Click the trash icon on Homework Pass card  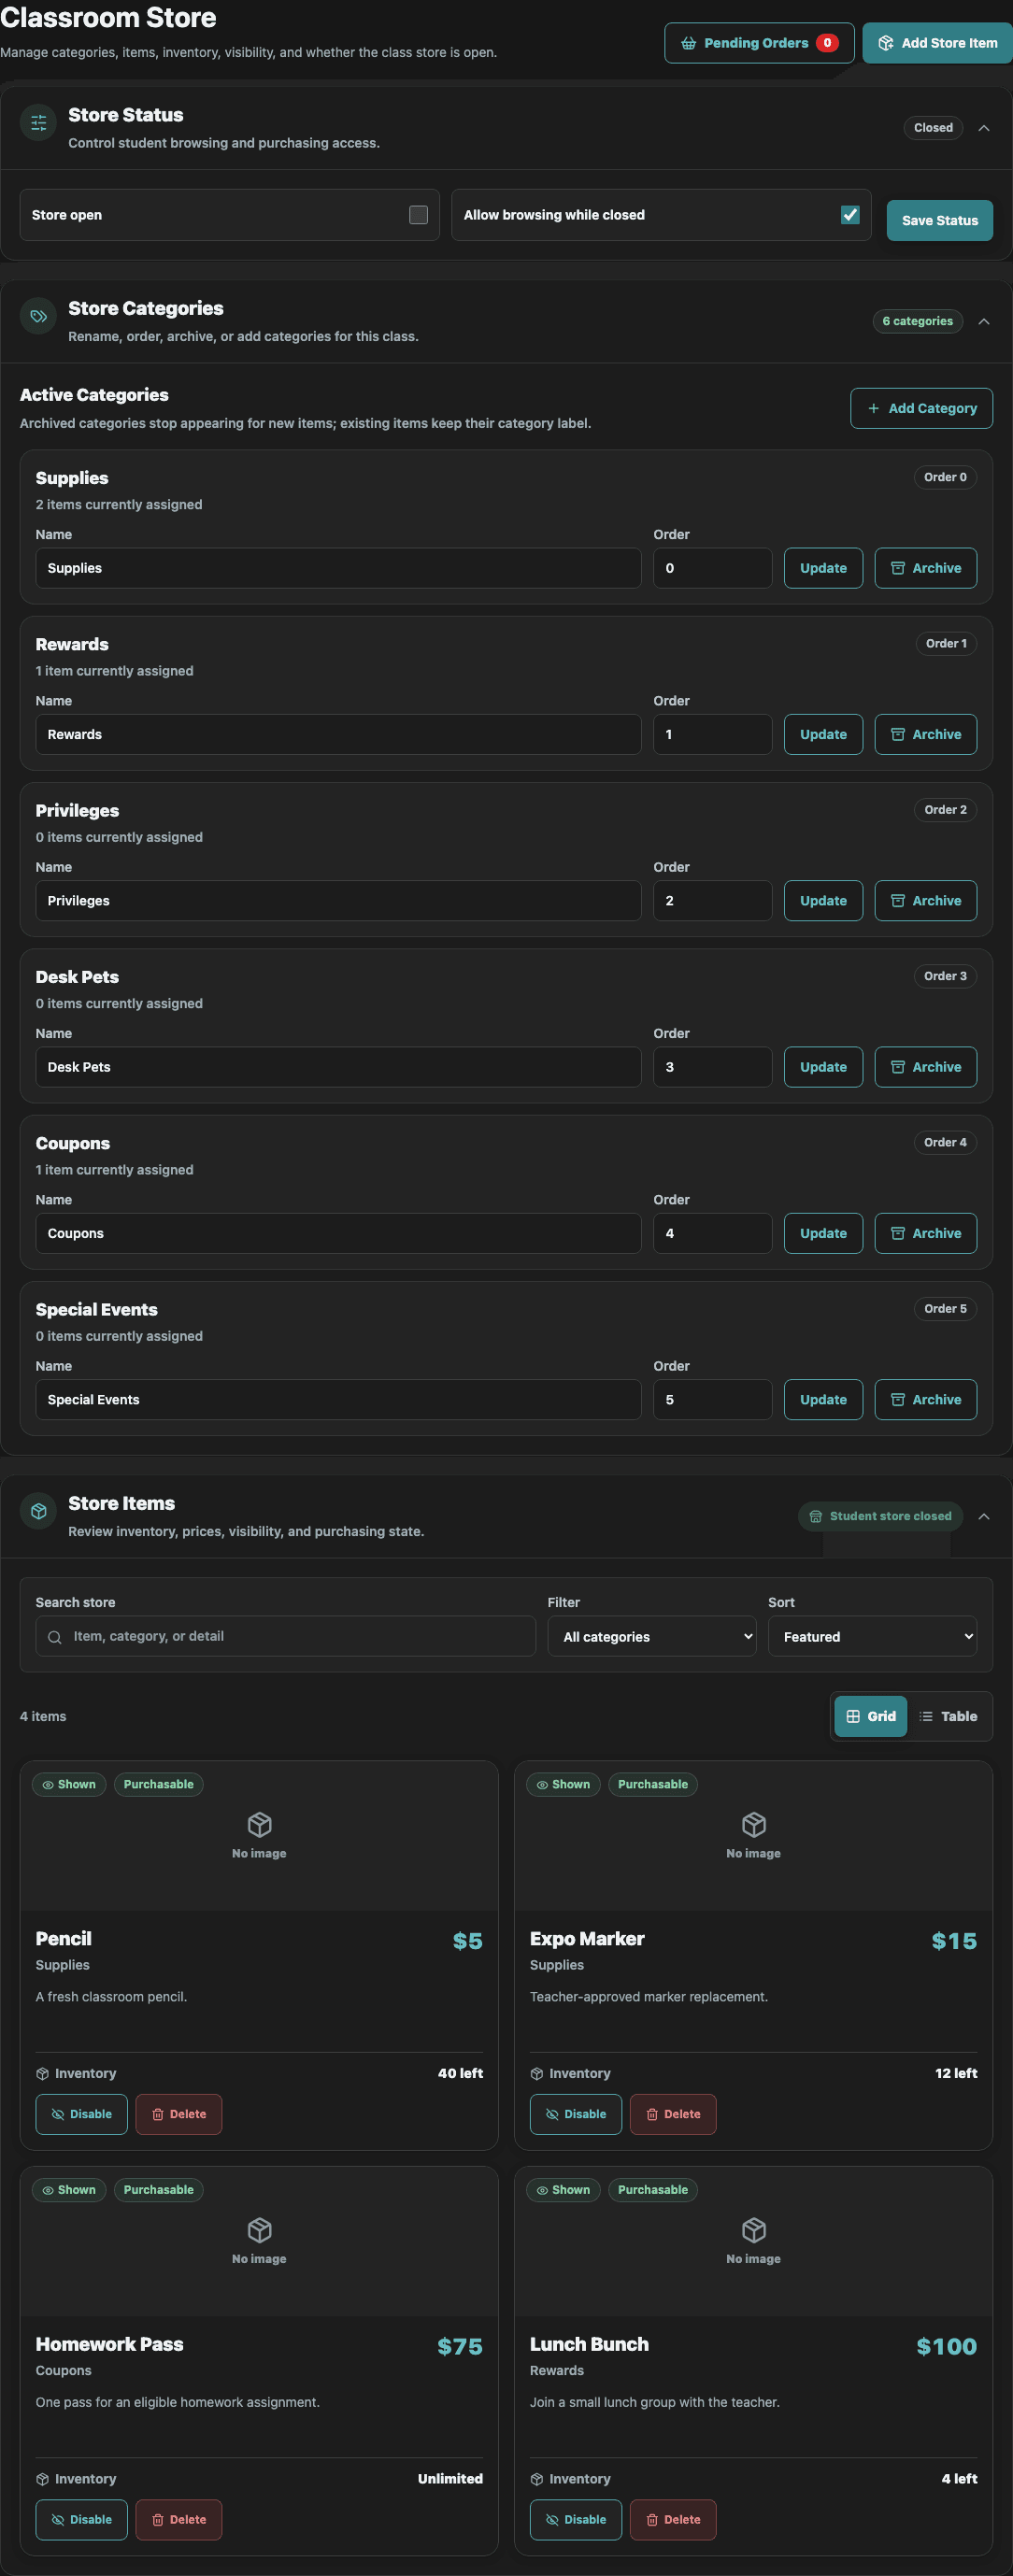point(157,2519)
